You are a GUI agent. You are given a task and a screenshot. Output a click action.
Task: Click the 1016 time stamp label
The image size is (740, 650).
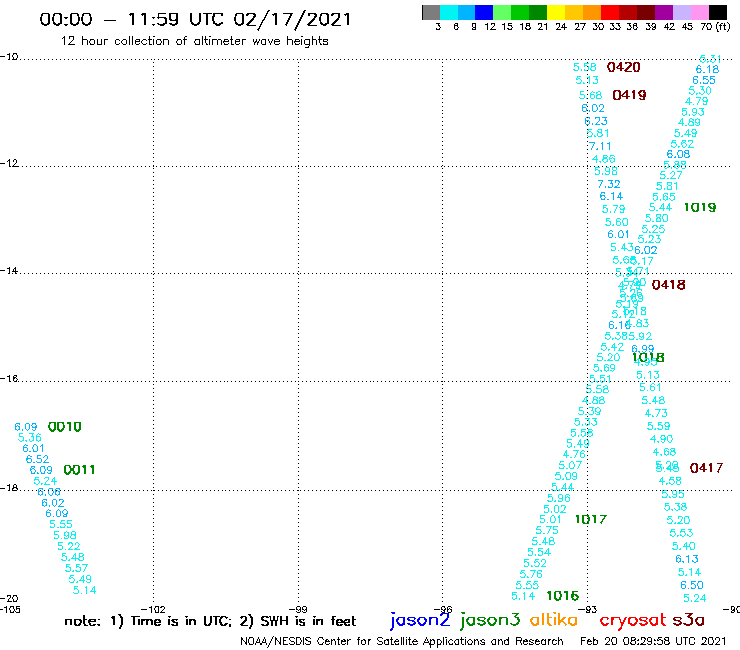tap(562, 596)
